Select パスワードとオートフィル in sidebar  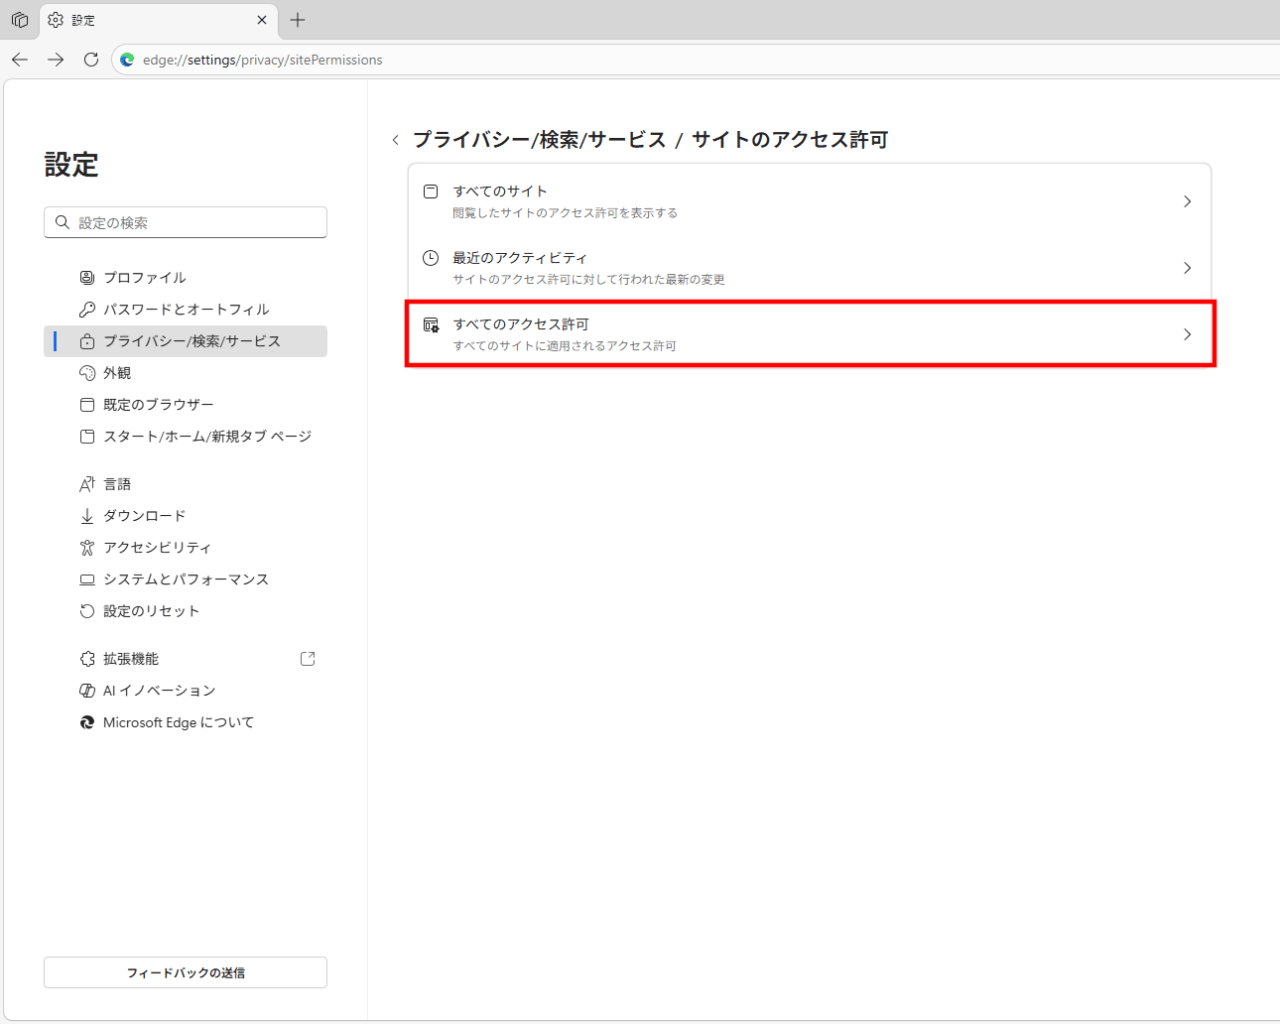[186, 310]
